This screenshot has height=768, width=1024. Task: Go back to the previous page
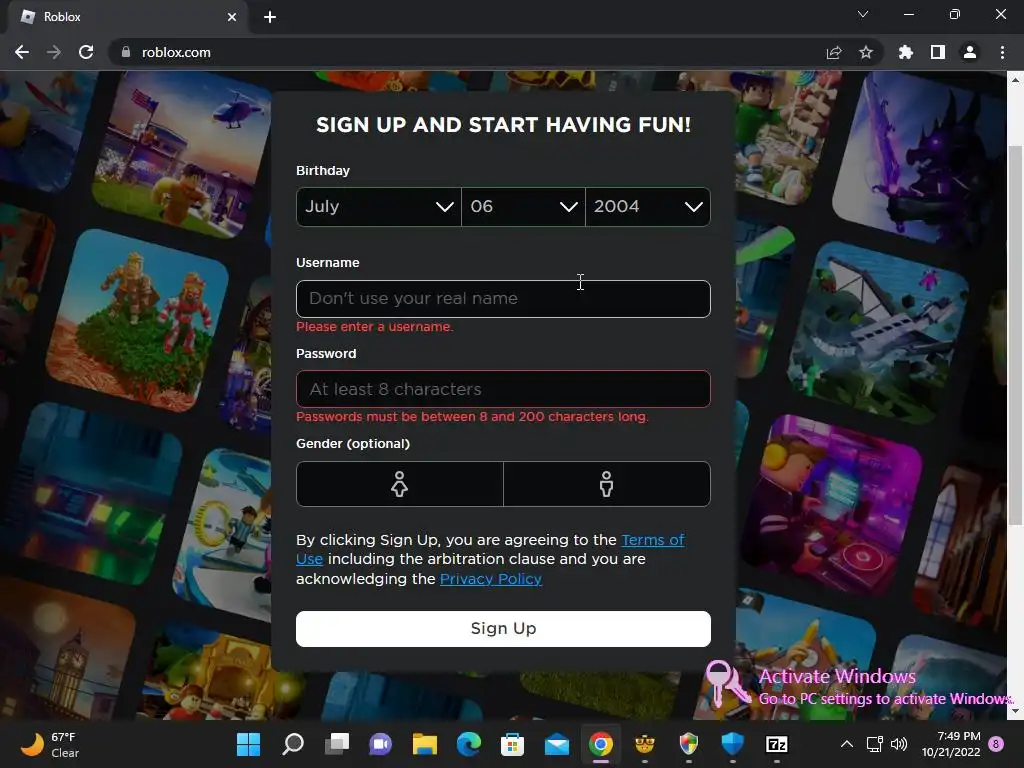pos(22,52)
